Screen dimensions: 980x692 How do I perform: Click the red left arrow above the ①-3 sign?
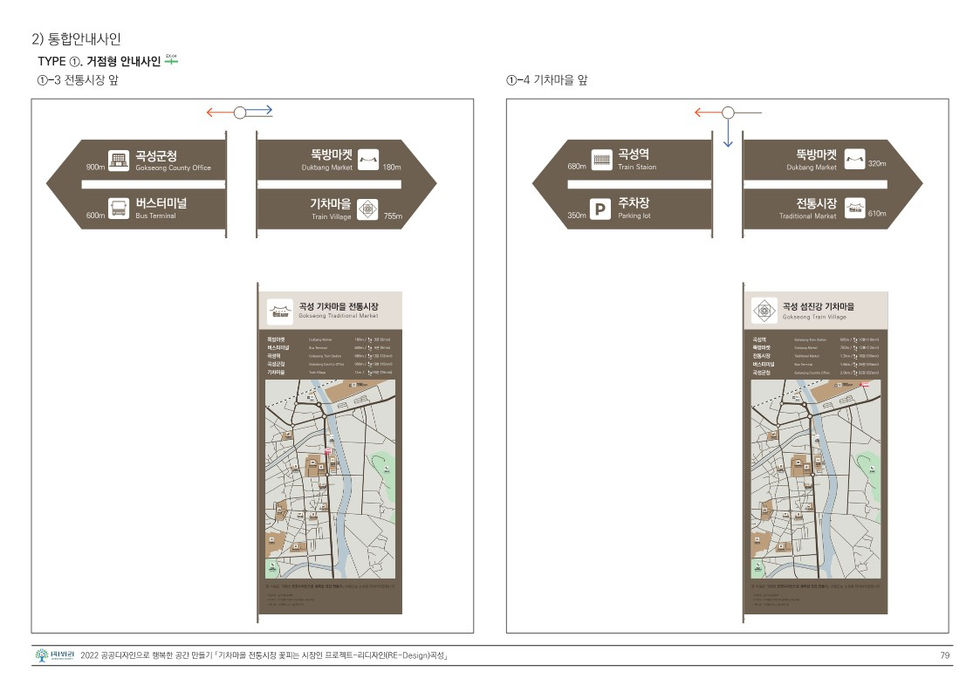pos(220,113)
